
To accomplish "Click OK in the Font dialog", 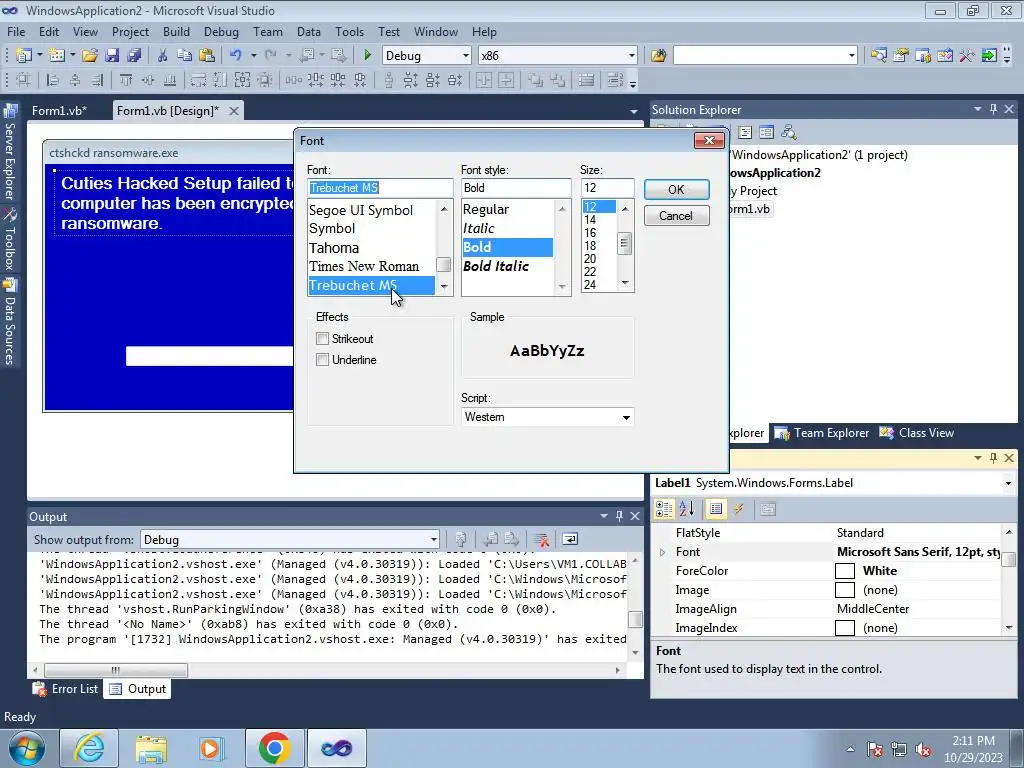I will coord(677,189).
